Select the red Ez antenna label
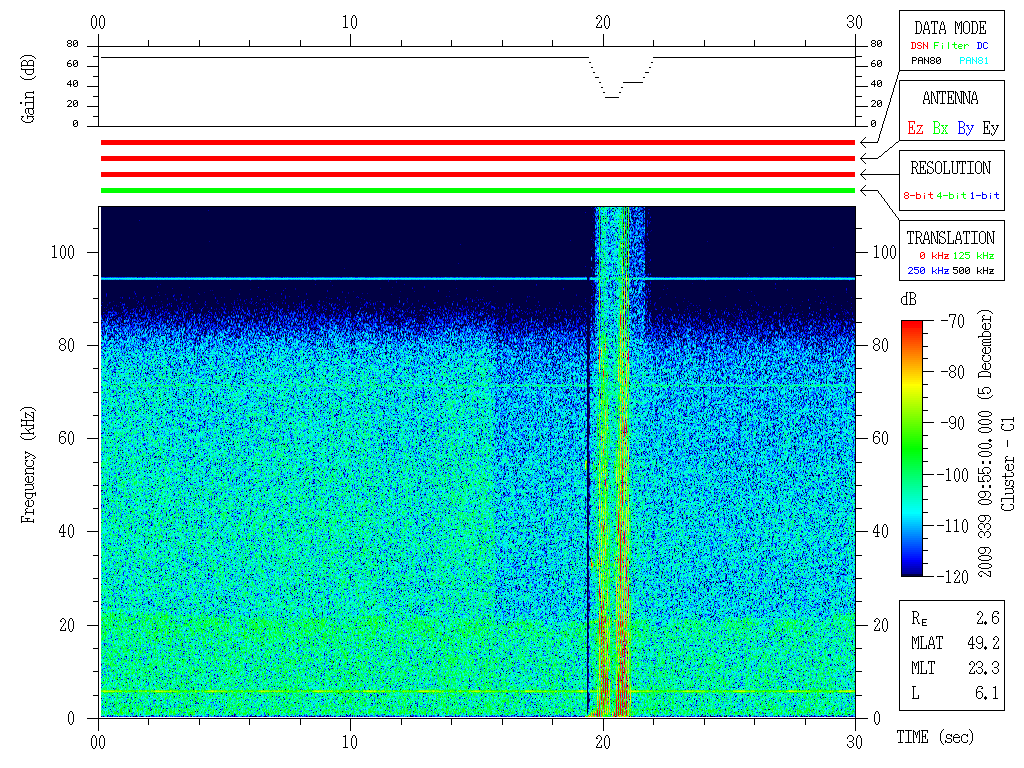The height and width of the screenshot is (768, 1024). click(x=915, y=128)
